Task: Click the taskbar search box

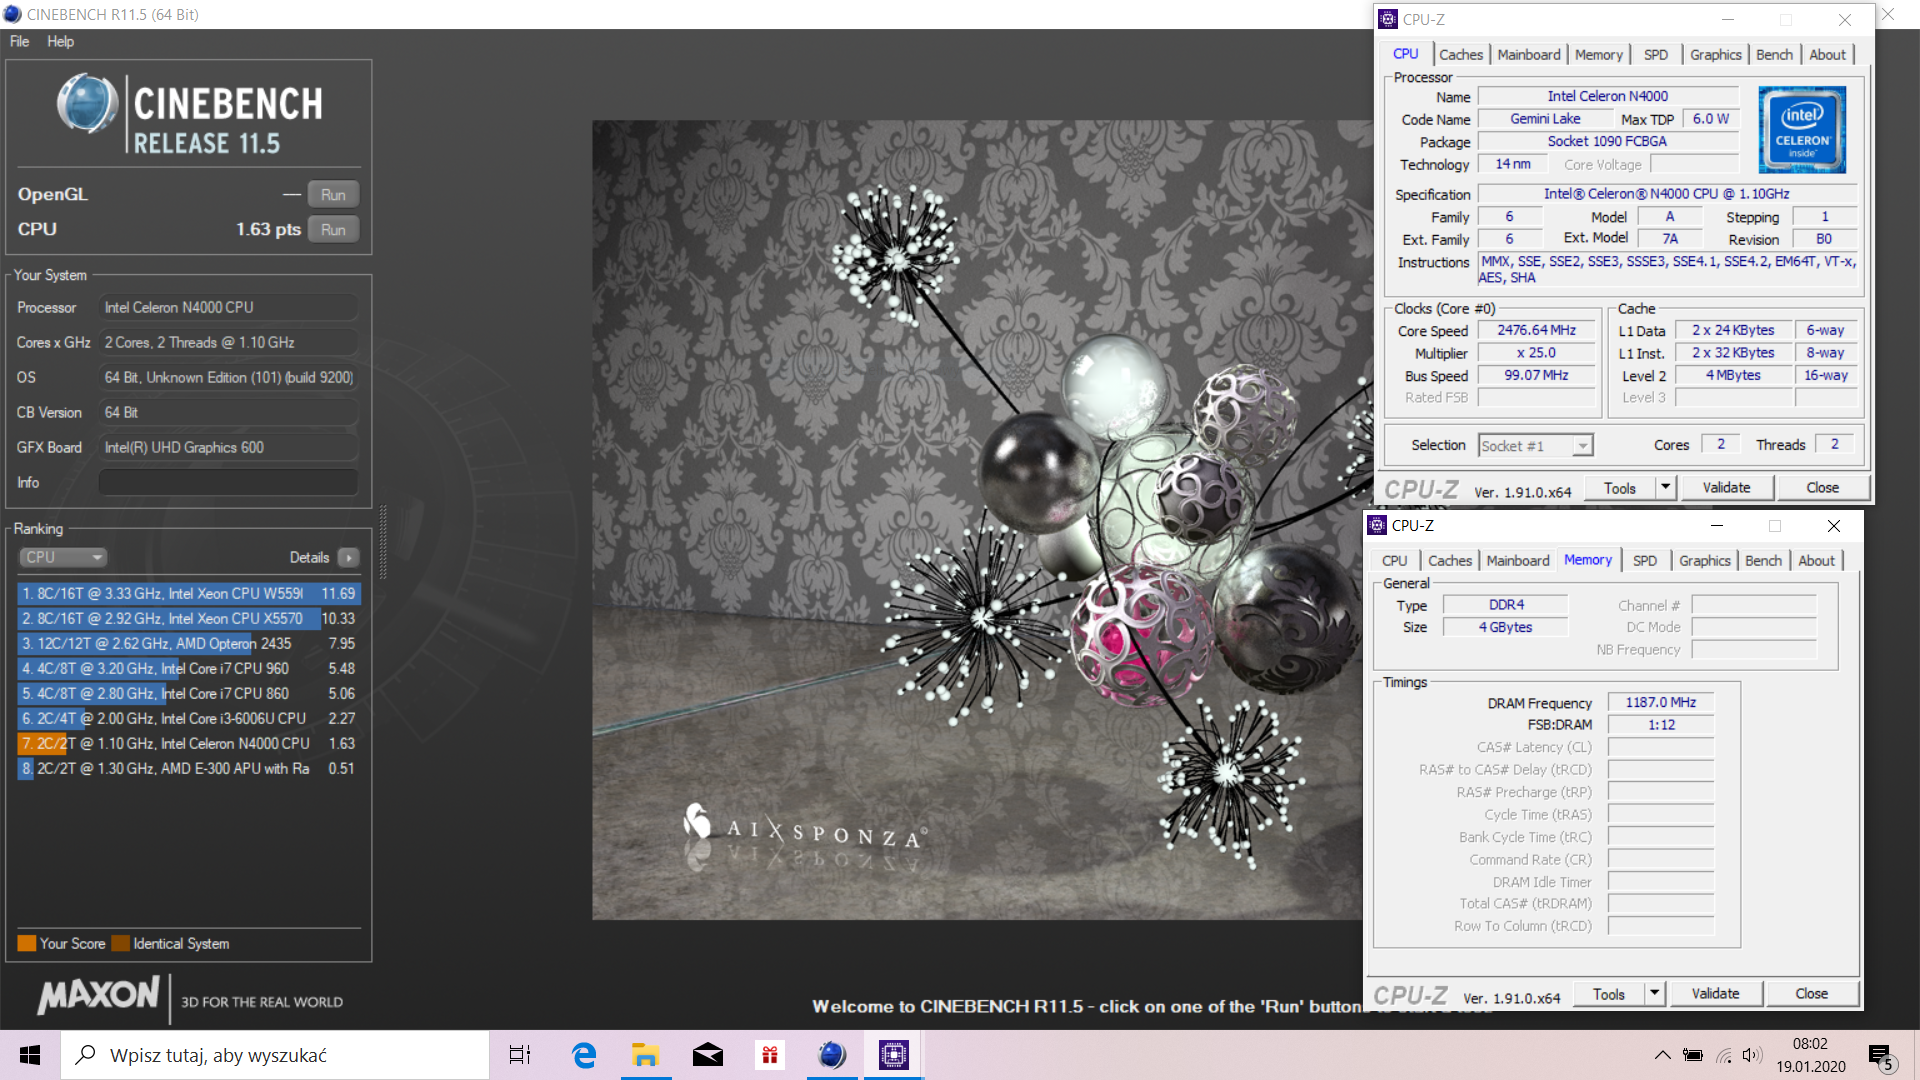Action: pos(275,1055)
